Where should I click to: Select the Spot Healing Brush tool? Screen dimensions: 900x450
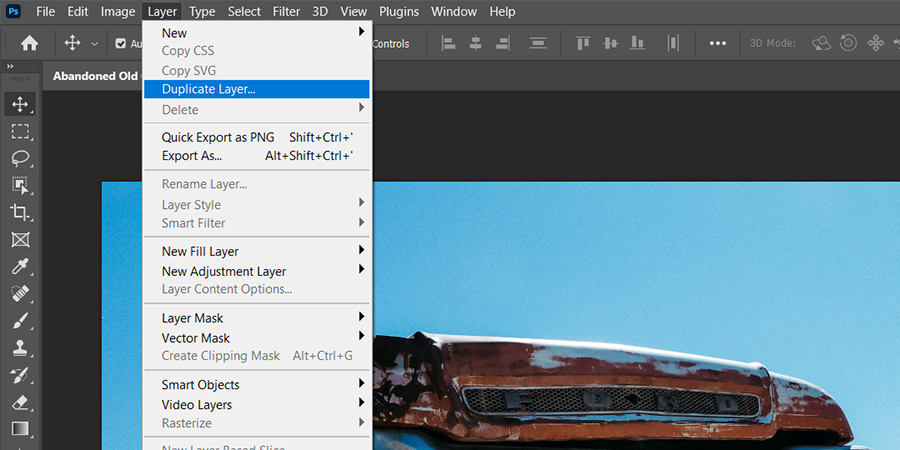(20, 294)
